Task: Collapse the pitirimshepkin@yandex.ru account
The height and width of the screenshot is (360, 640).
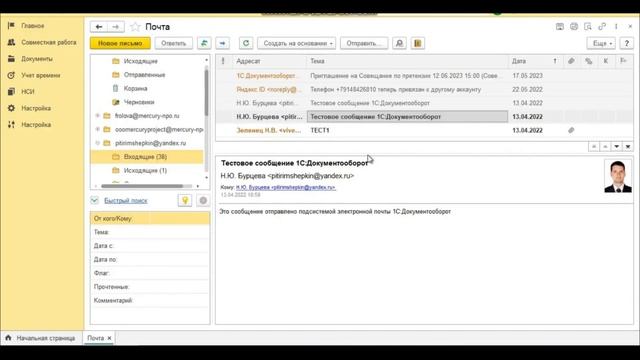Action: [98, 143]
